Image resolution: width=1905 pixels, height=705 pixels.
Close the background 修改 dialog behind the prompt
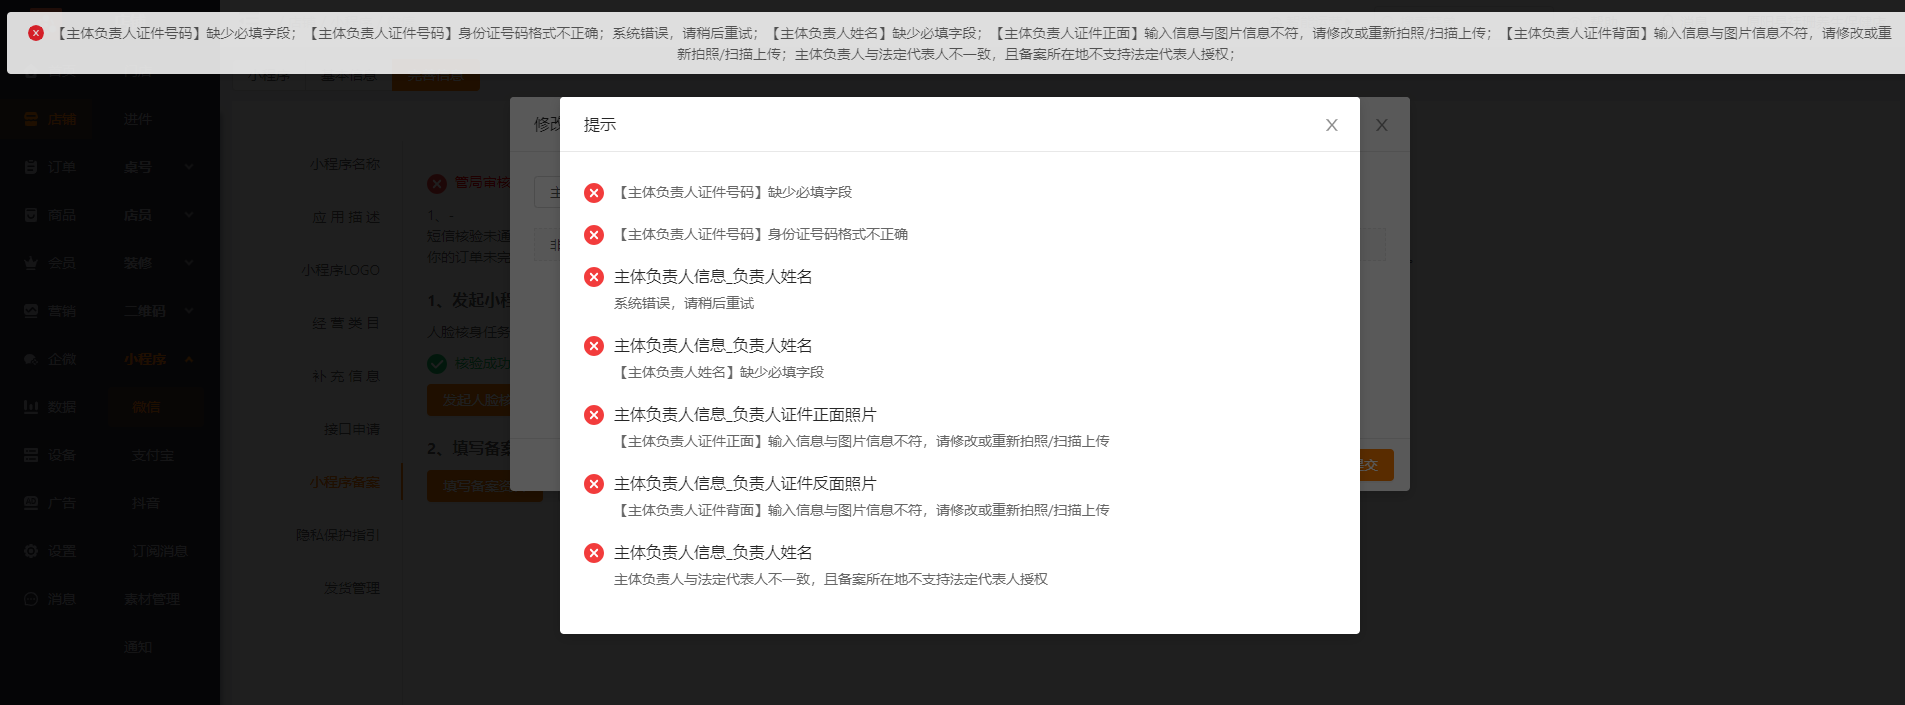coord(1381,125)
